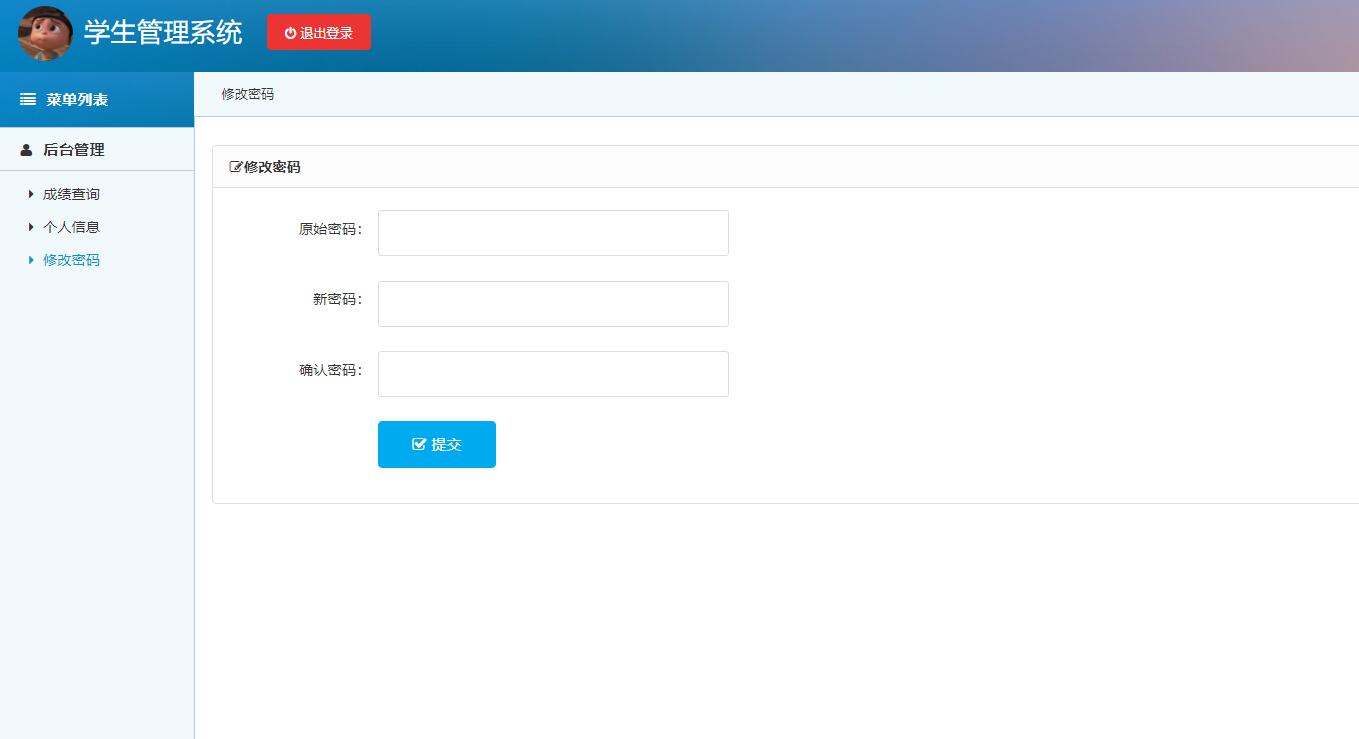
Task: Click the edit icon in the panel header
Action: coord(236,167)
